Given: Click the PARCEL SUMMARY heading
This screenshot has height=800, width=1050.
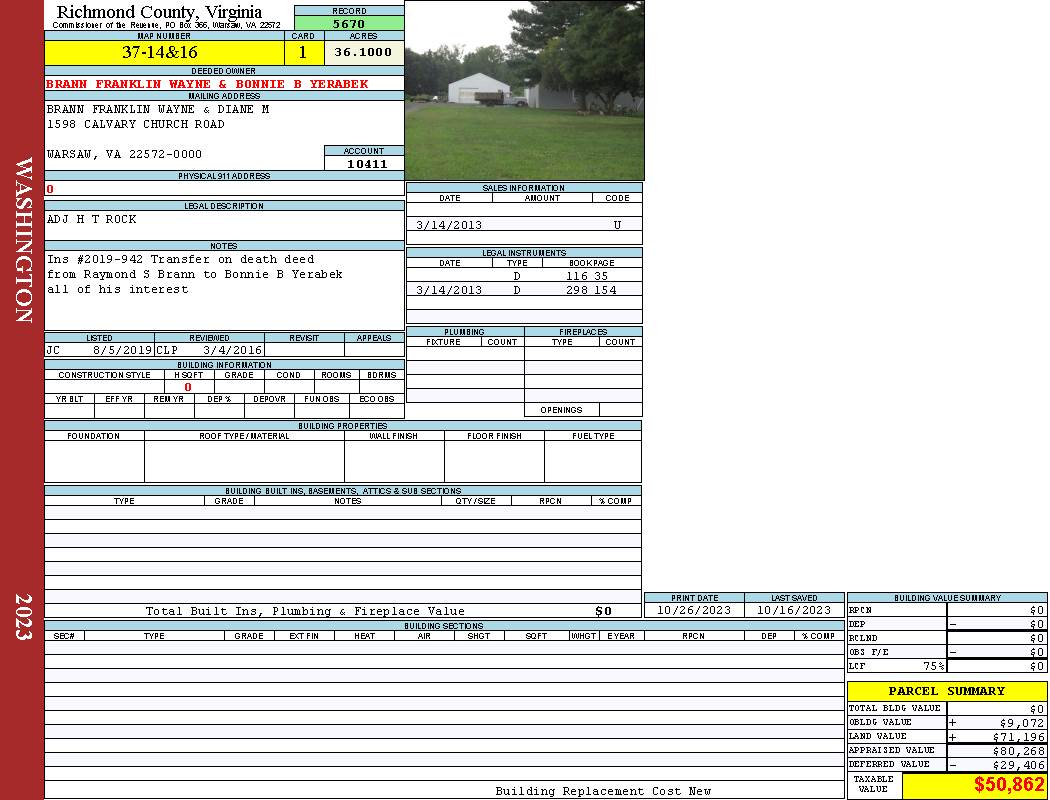Looking at the screenshot, I should pyautogui.click(x=946, y=691).
